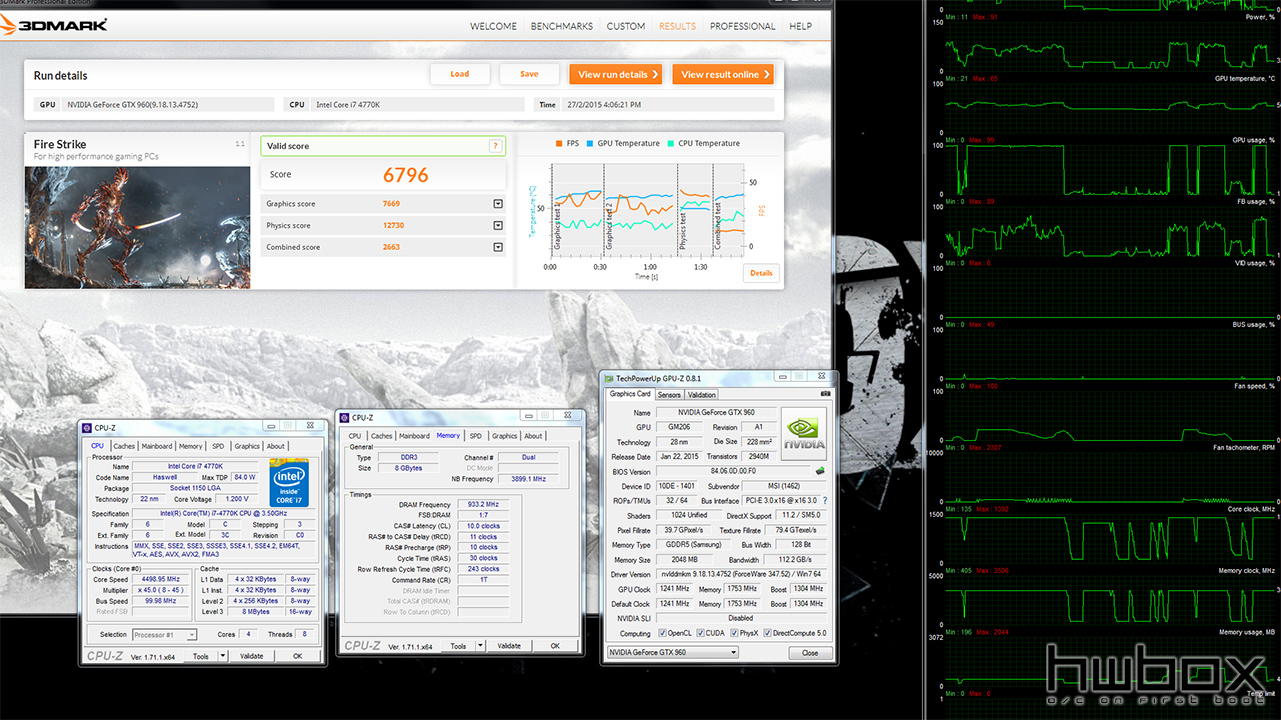Image resolution: width=1281 pixels, height=720 pixels.
Task: Click the Bus Interface question mark in GPU-Z
Action: pyautogui.click(x=825, y=500)
